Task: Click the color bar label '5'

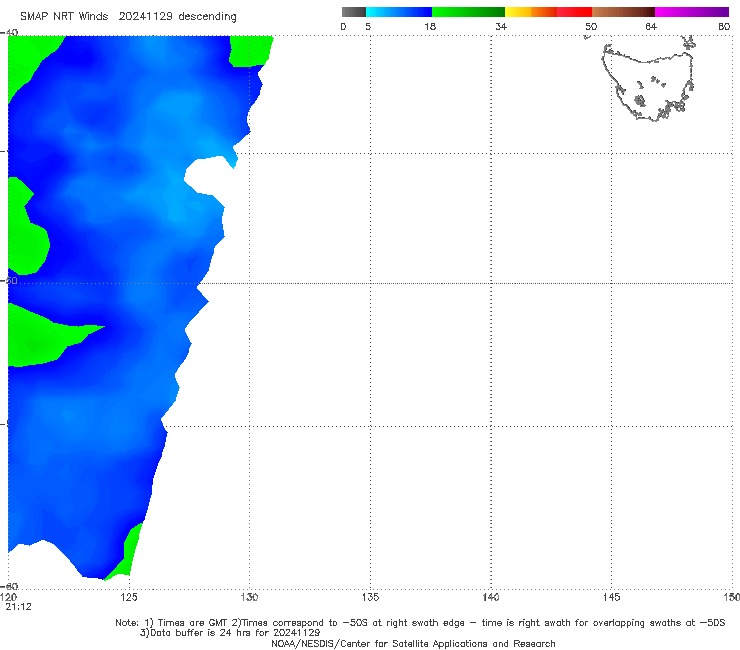Action: [x=368, y=26]
